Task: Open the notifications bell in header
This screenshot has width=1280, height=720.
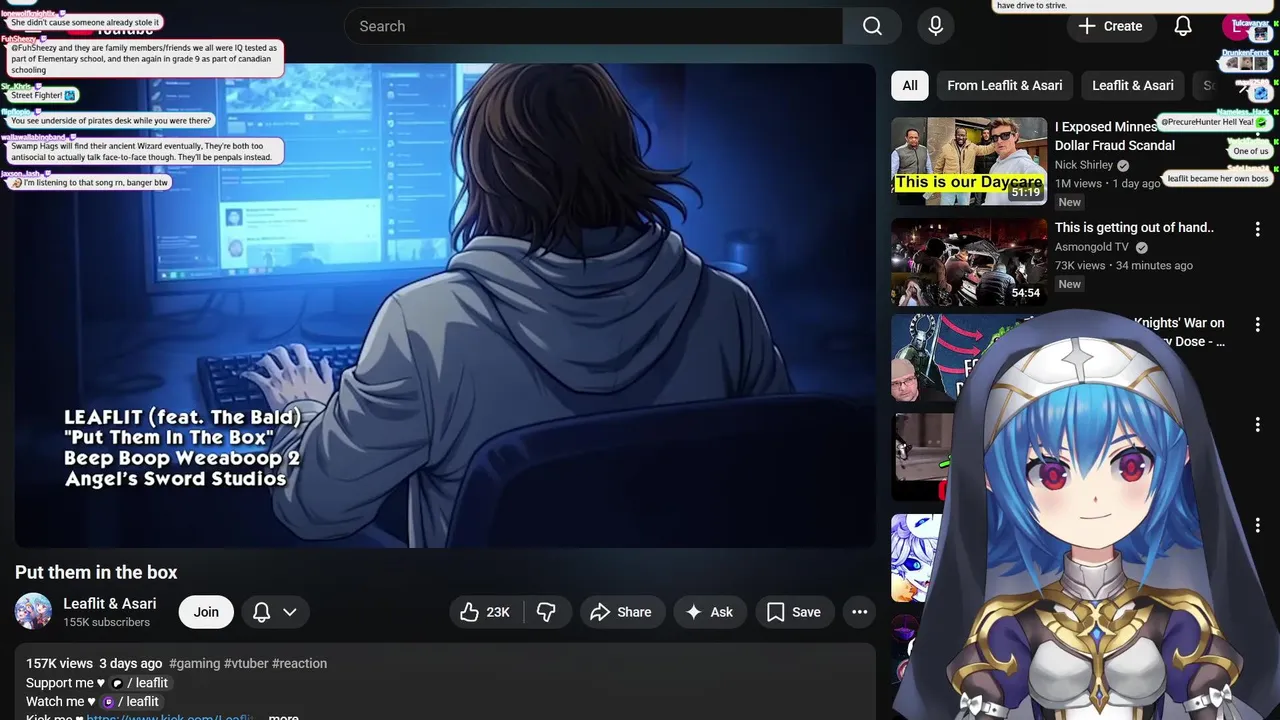Action: (1183, 26)
